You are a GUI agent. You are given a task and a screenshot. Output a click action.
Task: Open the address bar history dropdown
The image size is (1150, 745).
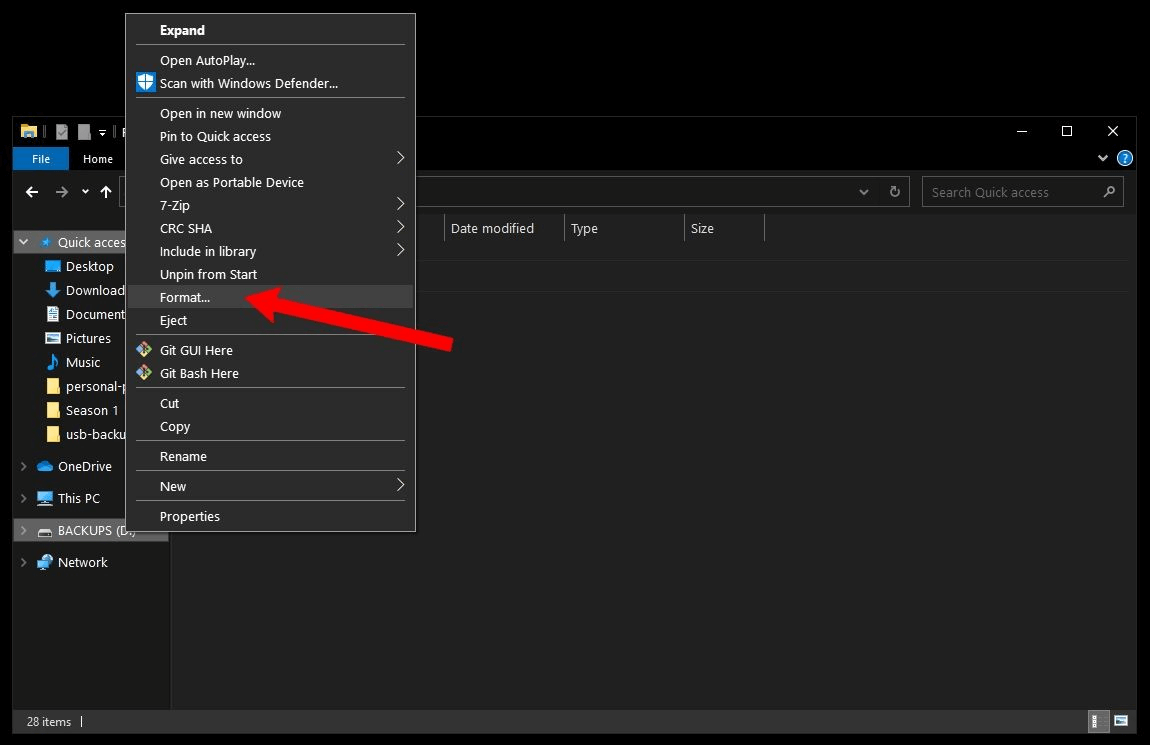[864, 192]
